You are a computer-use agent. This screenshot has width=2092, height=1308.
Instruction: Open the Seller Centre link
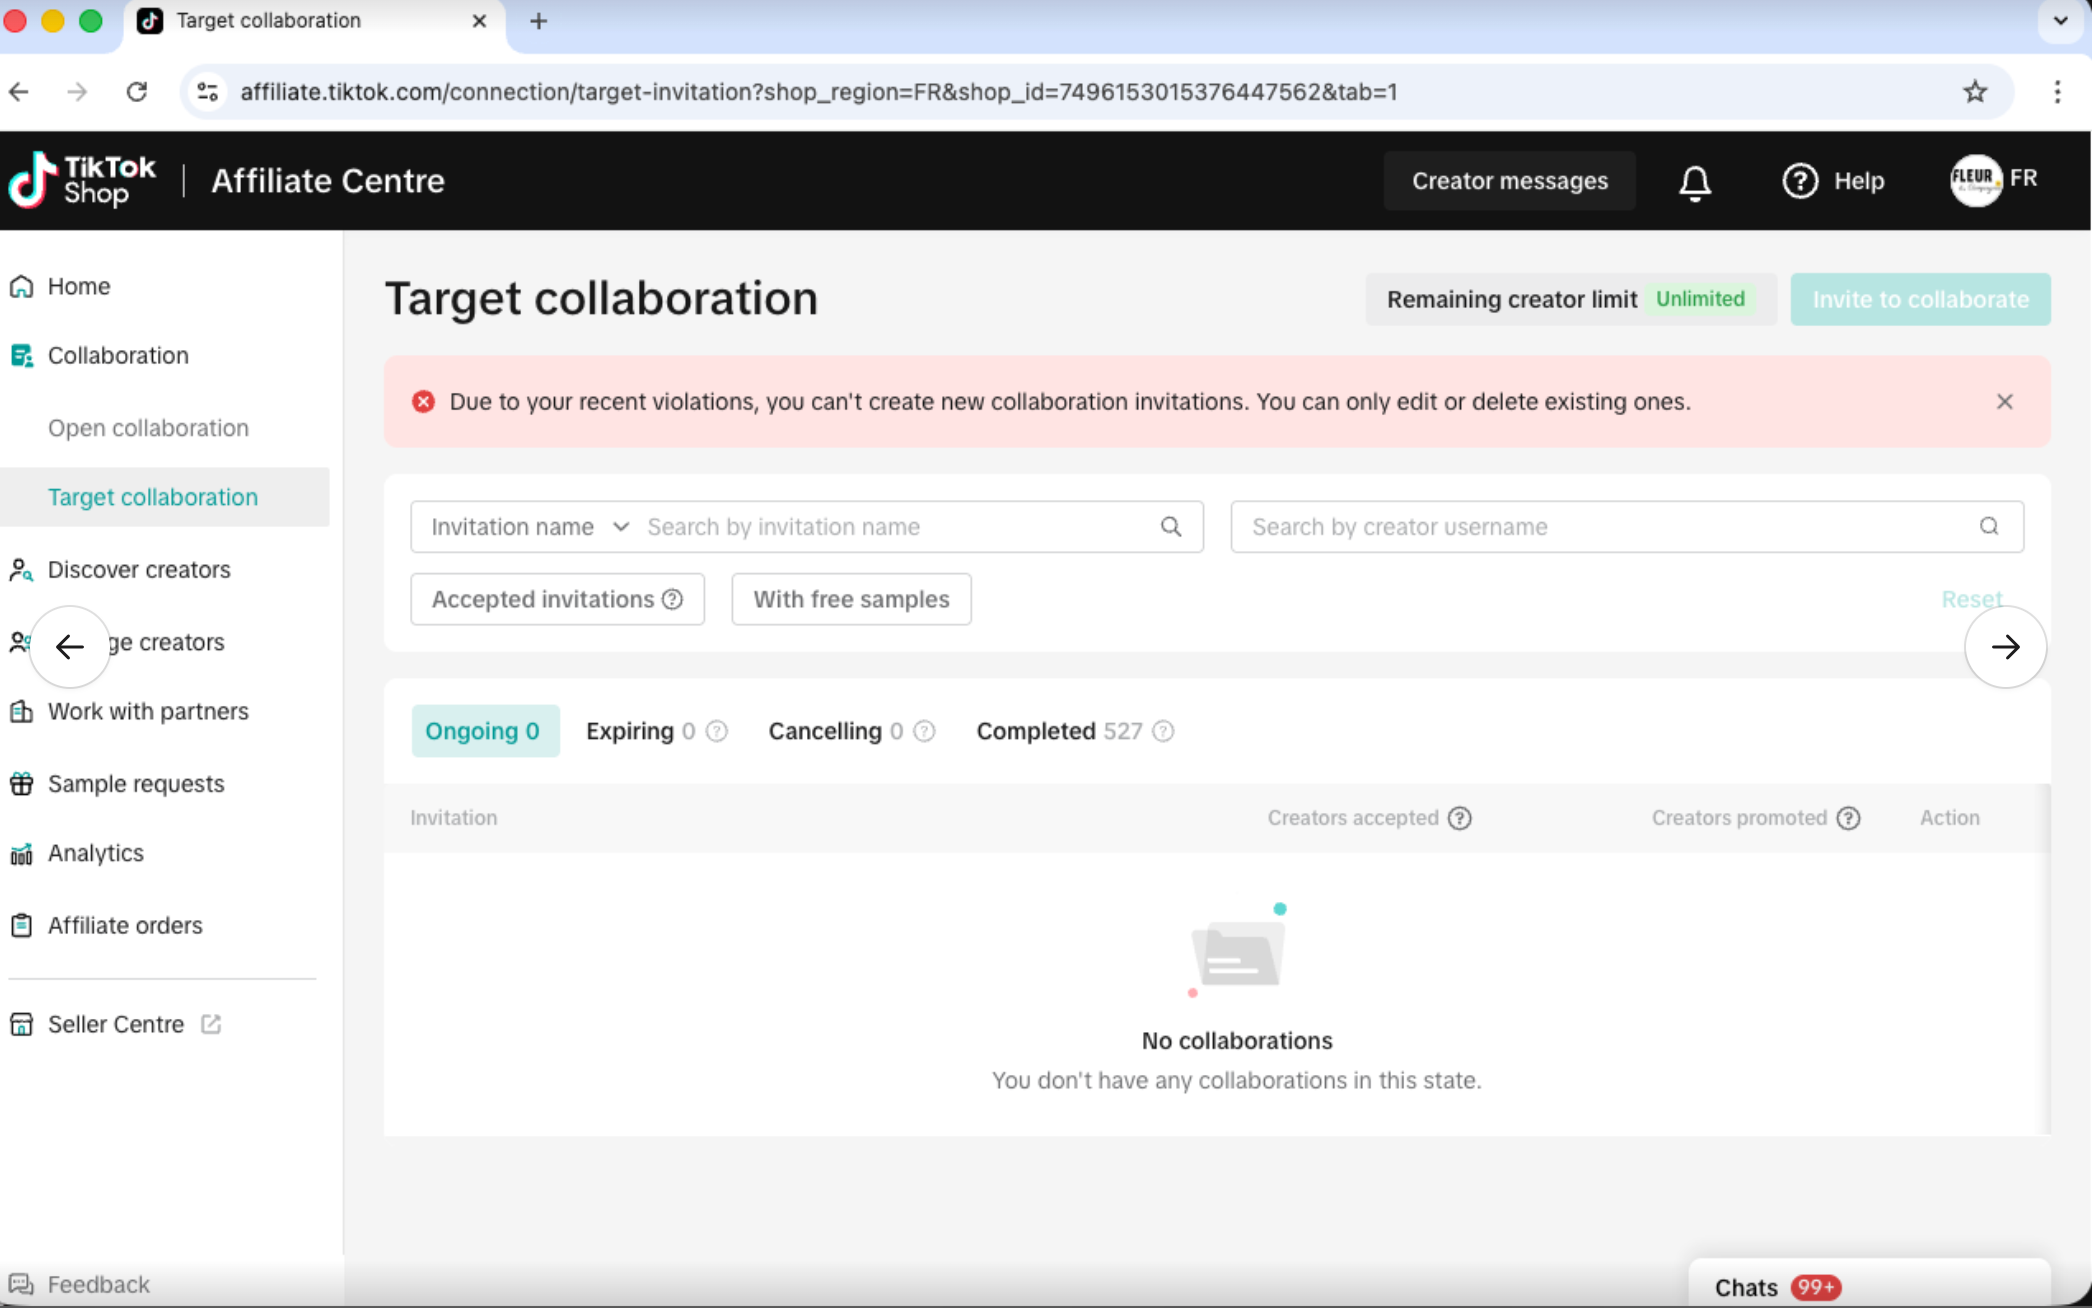116,1024
